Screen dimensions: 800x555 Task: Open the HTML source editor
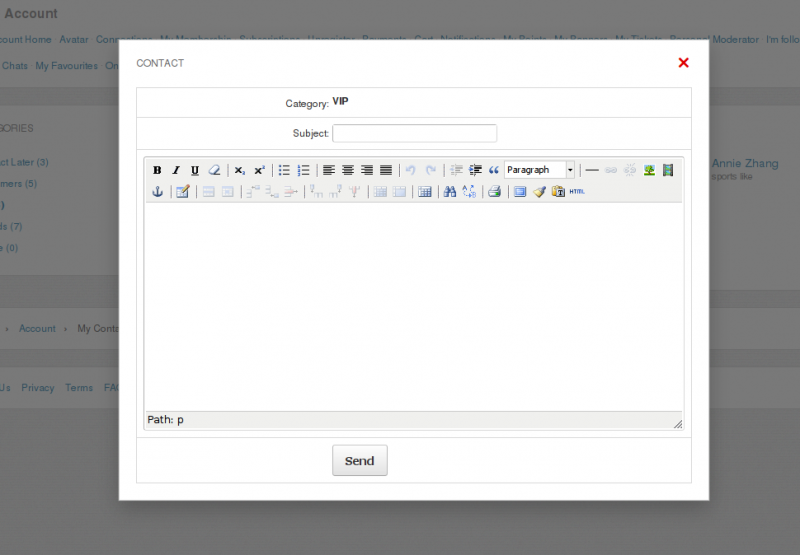point(577,192)
